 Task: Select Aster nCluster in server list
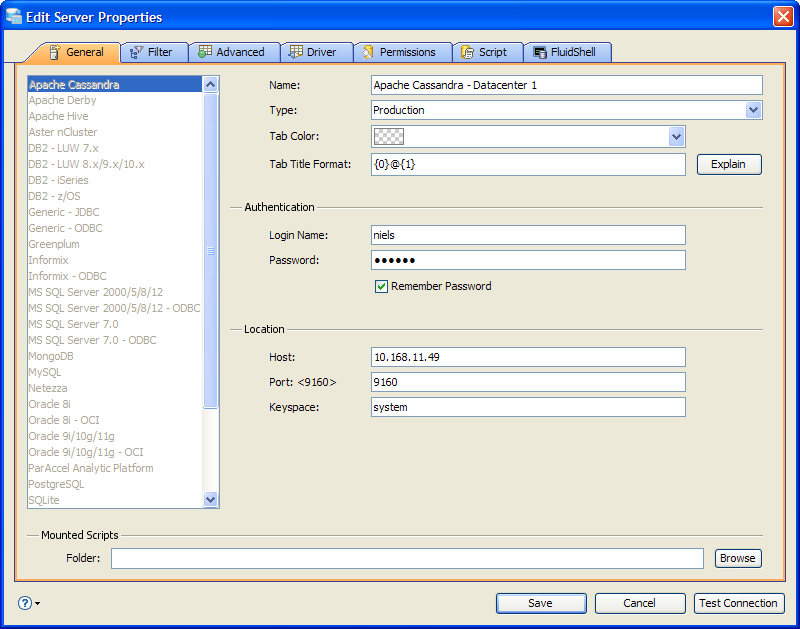[115, 132]
